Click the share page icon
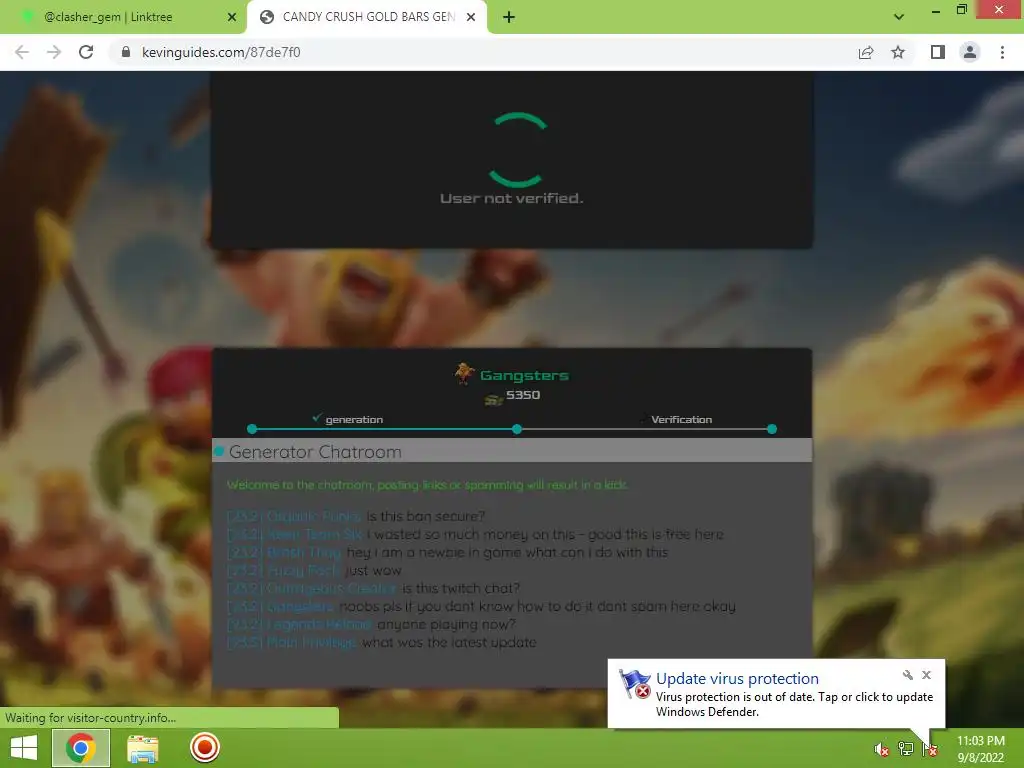1024x768 pixels. [866, 52]
